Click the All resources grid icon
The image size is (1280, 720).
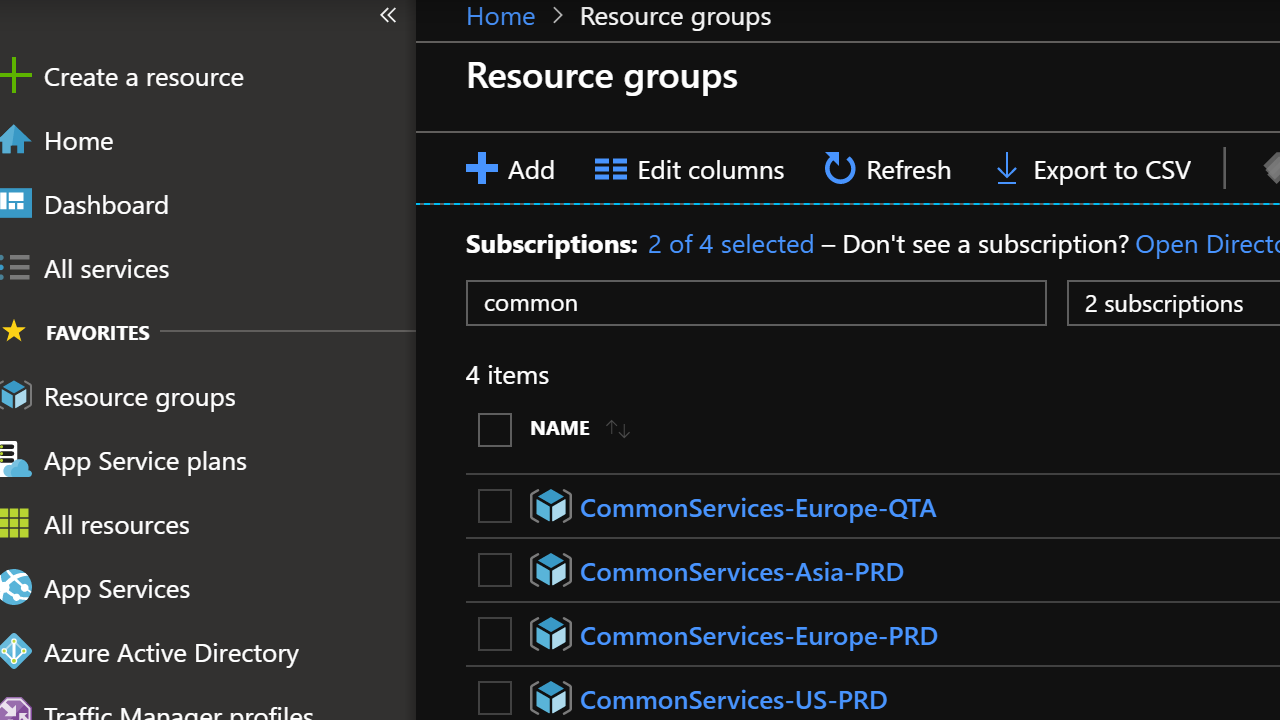[15, 524]
